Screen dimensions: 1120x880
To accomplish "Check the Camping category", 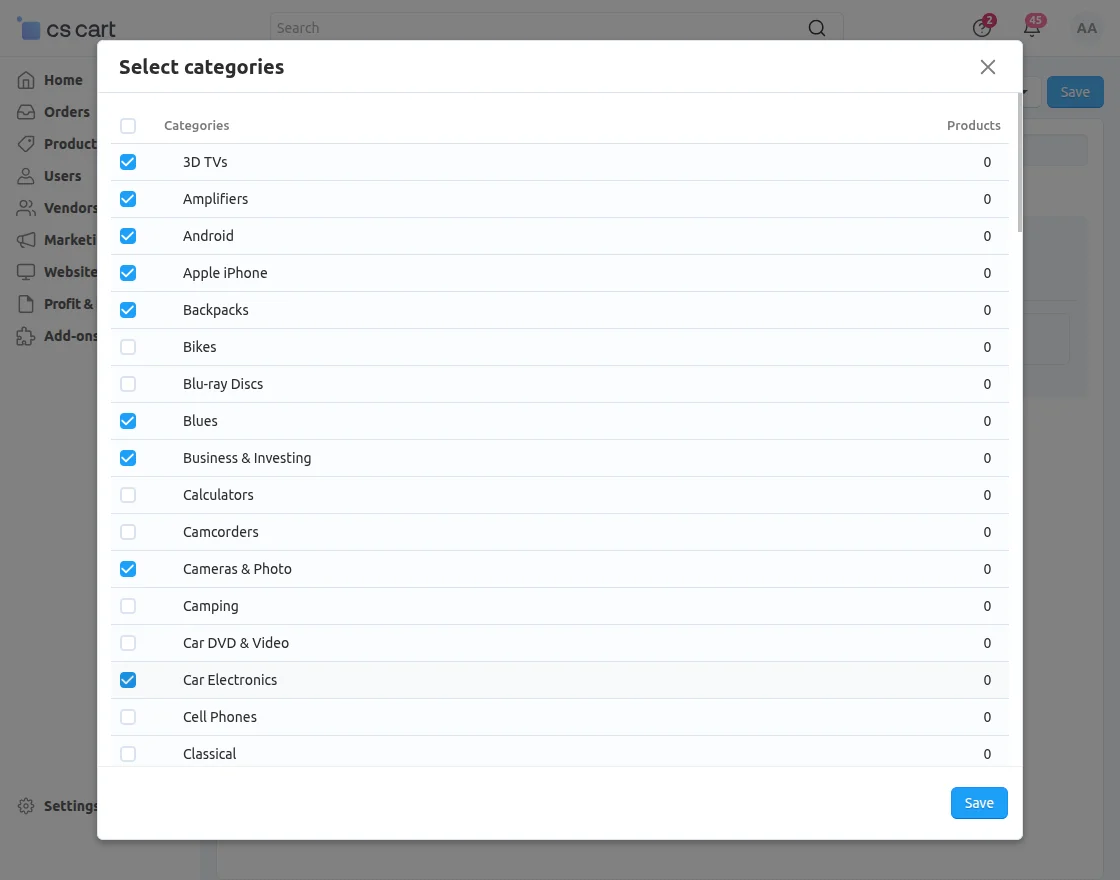I will (x=128, y=606).
